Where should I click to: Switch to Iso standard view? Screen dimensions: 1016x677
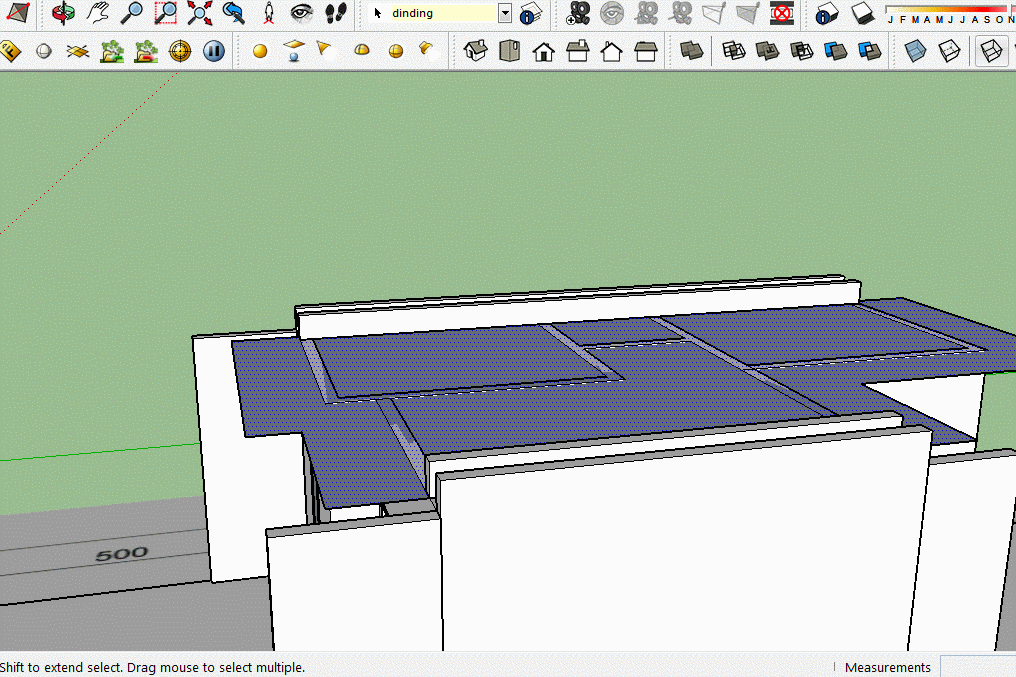(x=476, y=50)
